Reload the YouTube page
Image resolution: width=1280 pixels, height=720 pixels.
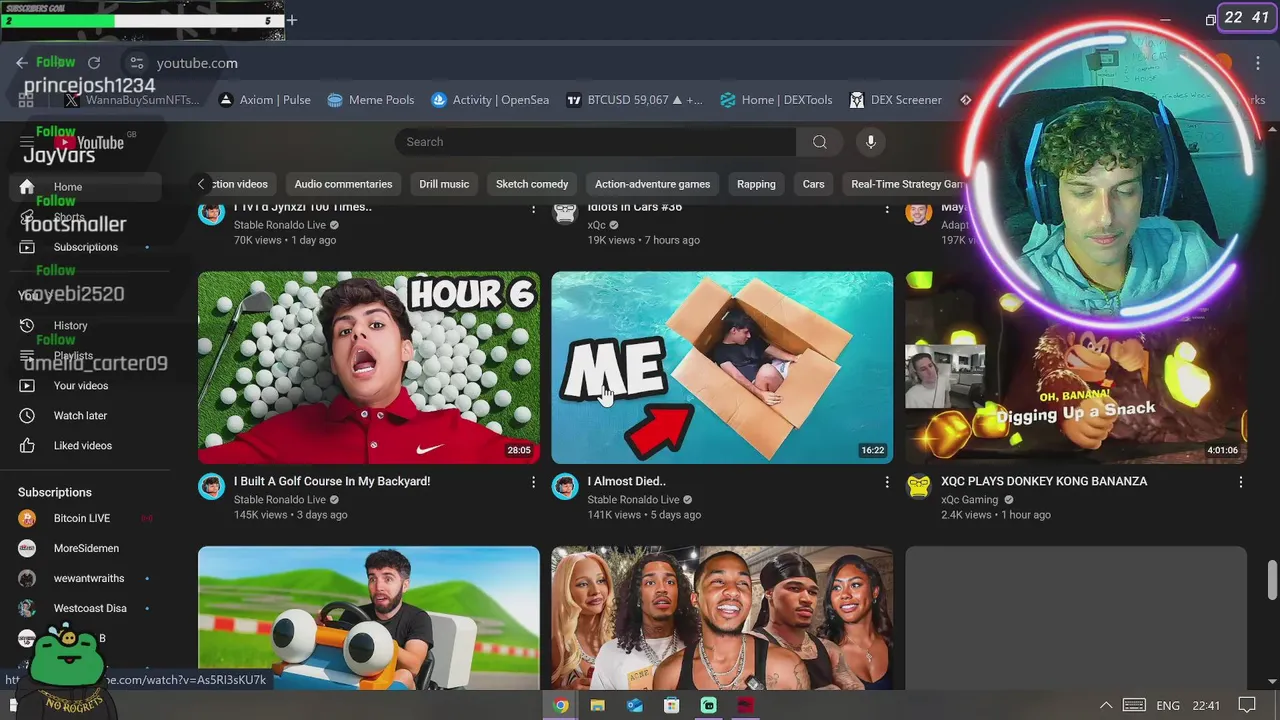[x=94, y=62]
